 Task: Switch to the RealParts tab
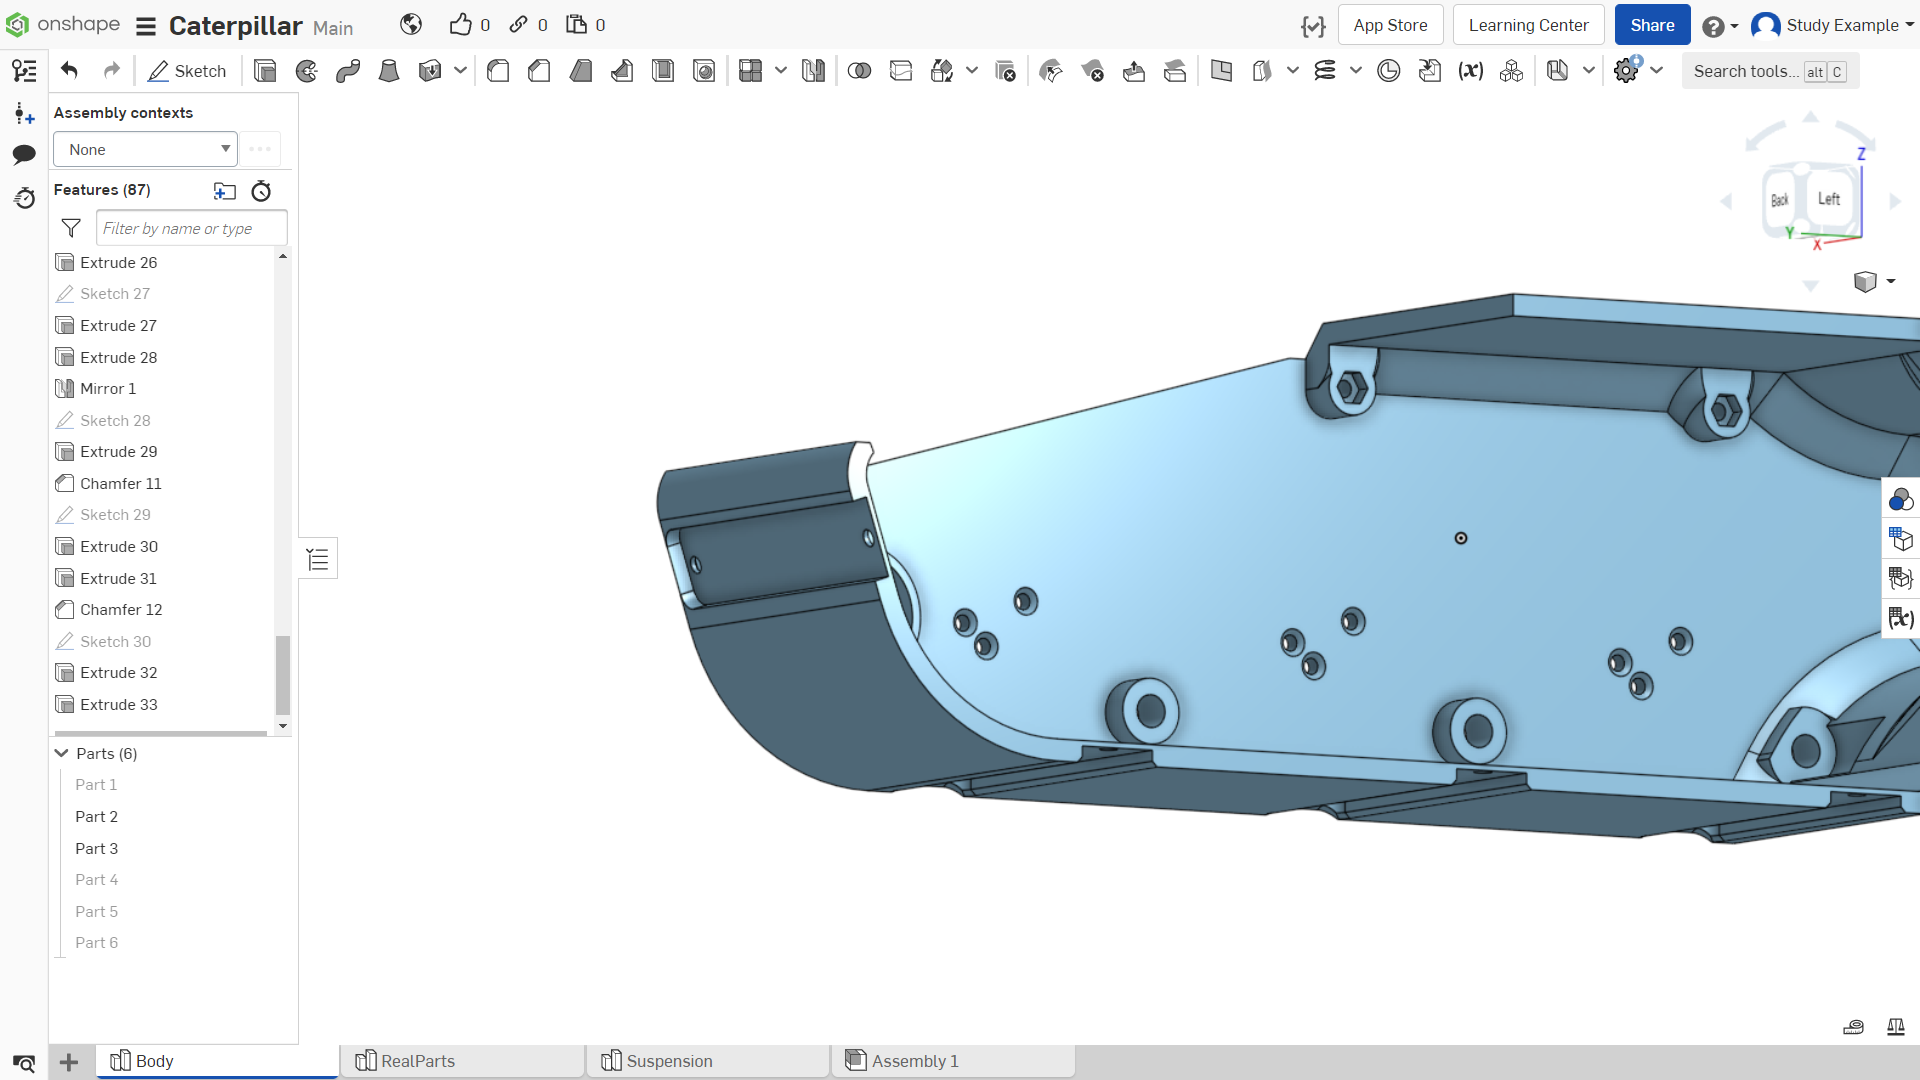(462, 1061)
